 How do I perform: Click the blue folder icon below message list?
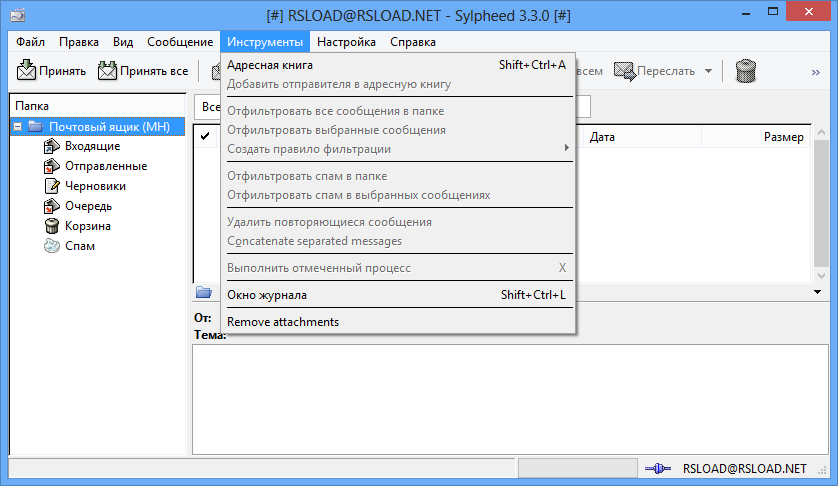204,292
